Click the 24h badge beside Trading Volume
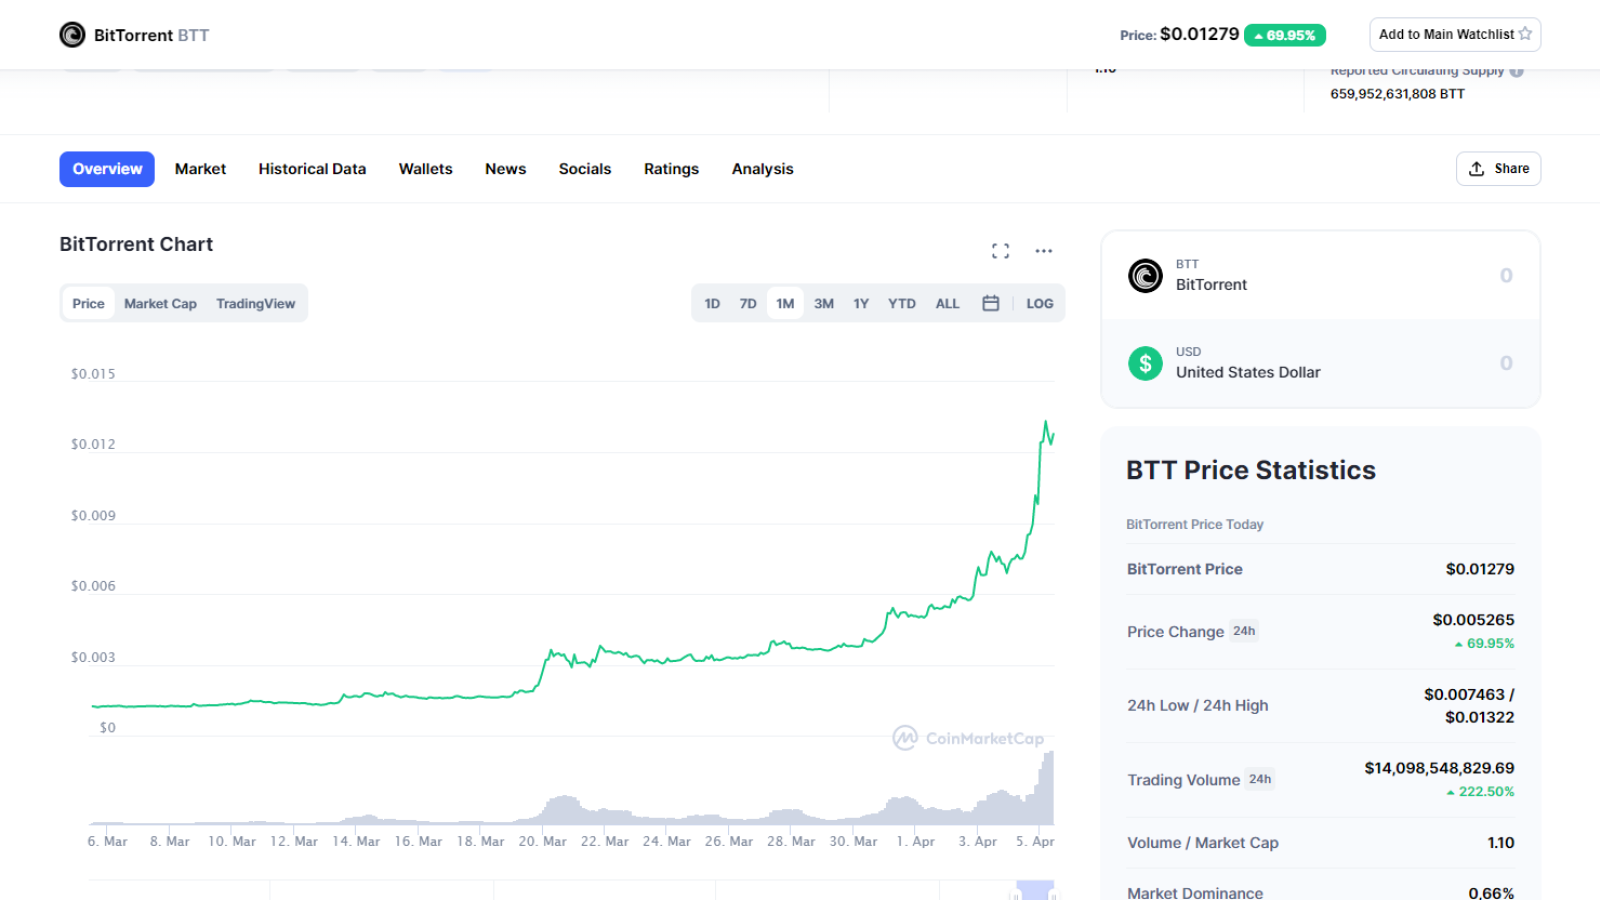The image size is (1600, 900). click(x=1260, y=779)
